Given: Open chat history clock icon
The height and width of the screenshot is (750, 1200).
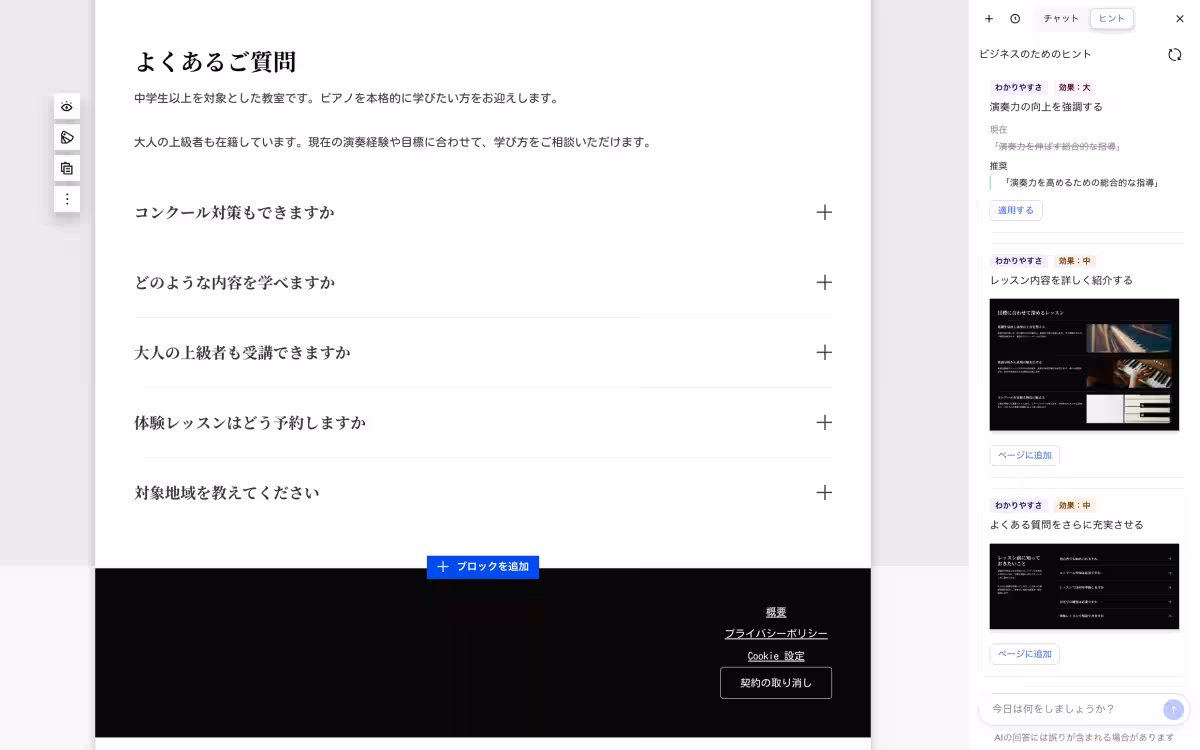Looking at the screenshot, I should click(1015, 19).
